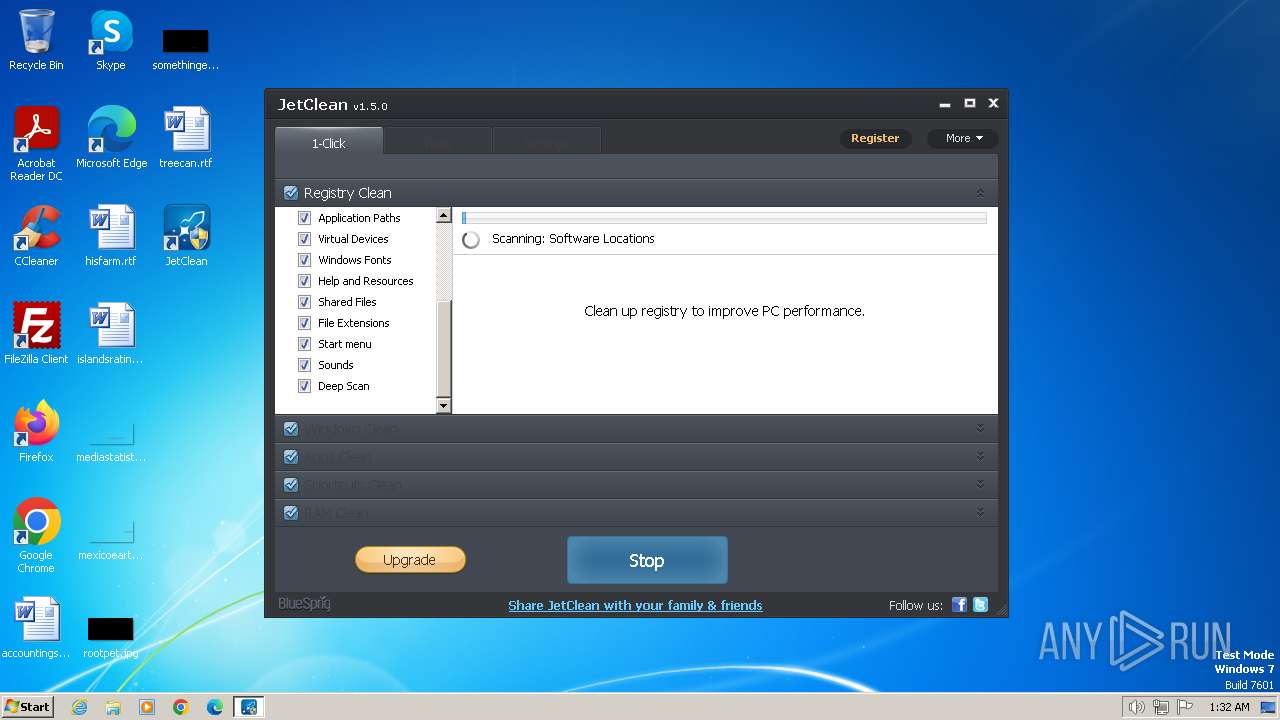Uncheck the Windows Clean section checkbox
This screenshot has height=720, width=1280.
click(291, 428)
